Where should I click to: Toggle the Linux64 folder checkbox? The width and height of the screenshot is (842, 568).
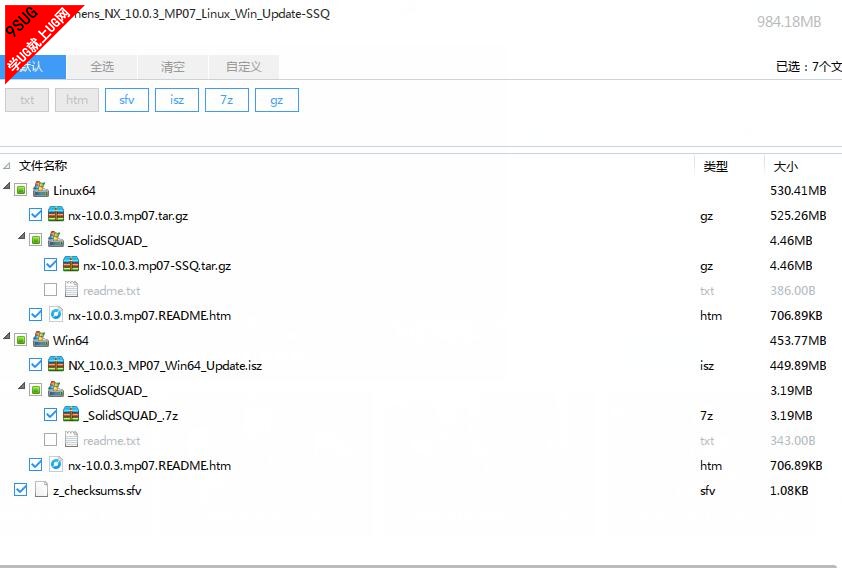pyautogui.click(x=20, y=190)
